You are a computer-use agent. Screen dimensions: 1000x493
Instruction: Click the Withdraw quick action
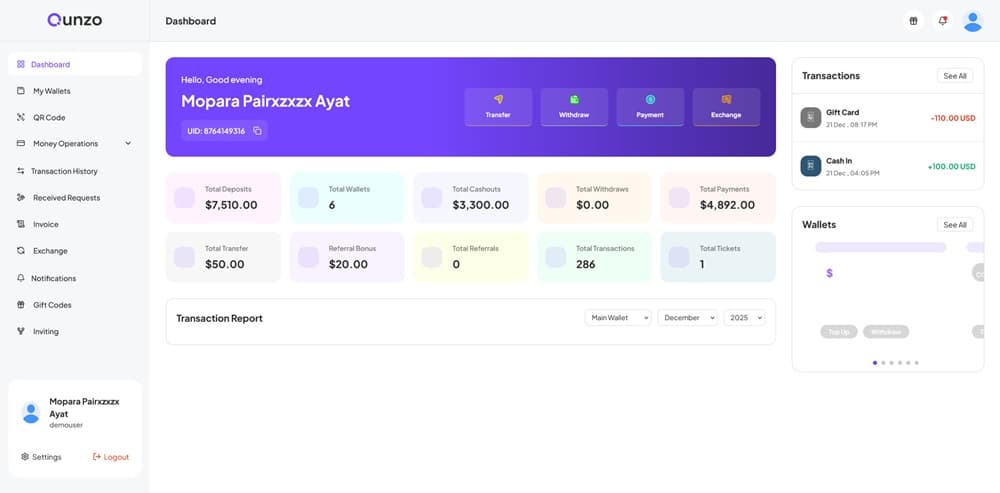pyautogui.click(x=574, y=107)
